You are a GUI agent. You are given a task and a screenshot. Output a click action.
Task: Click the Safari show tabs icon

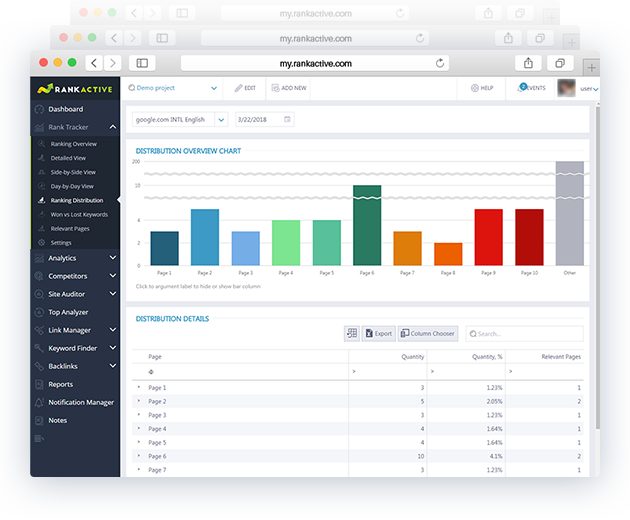[560, 63]
